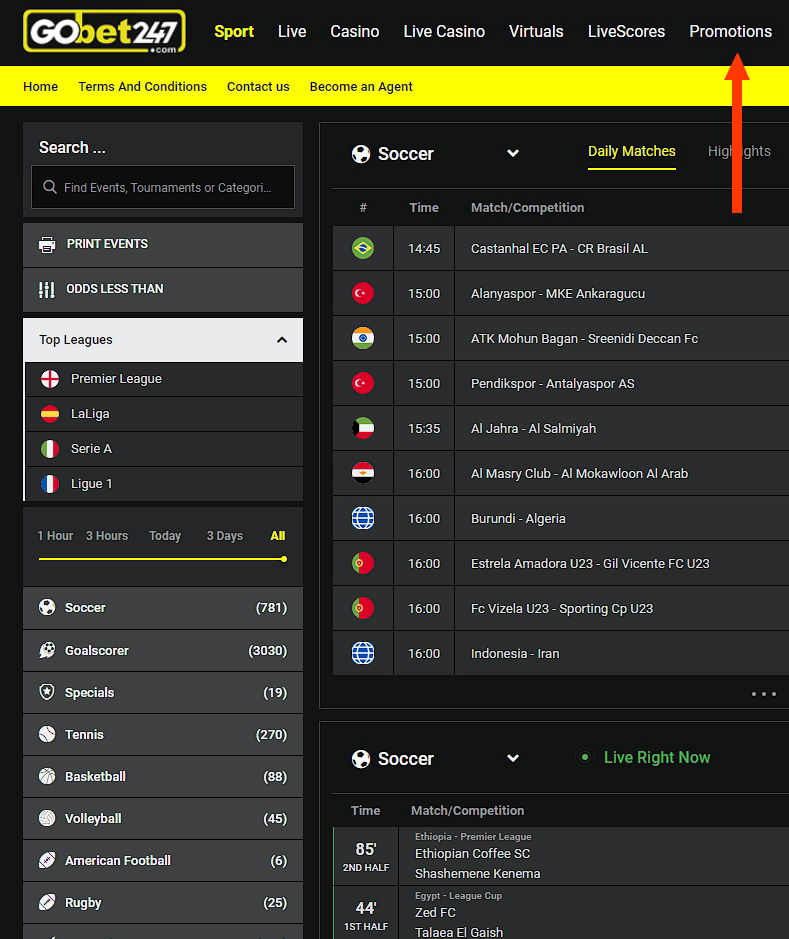Click the Specials shield icon
Screen dimensions: 789x939
pos(47,693)
